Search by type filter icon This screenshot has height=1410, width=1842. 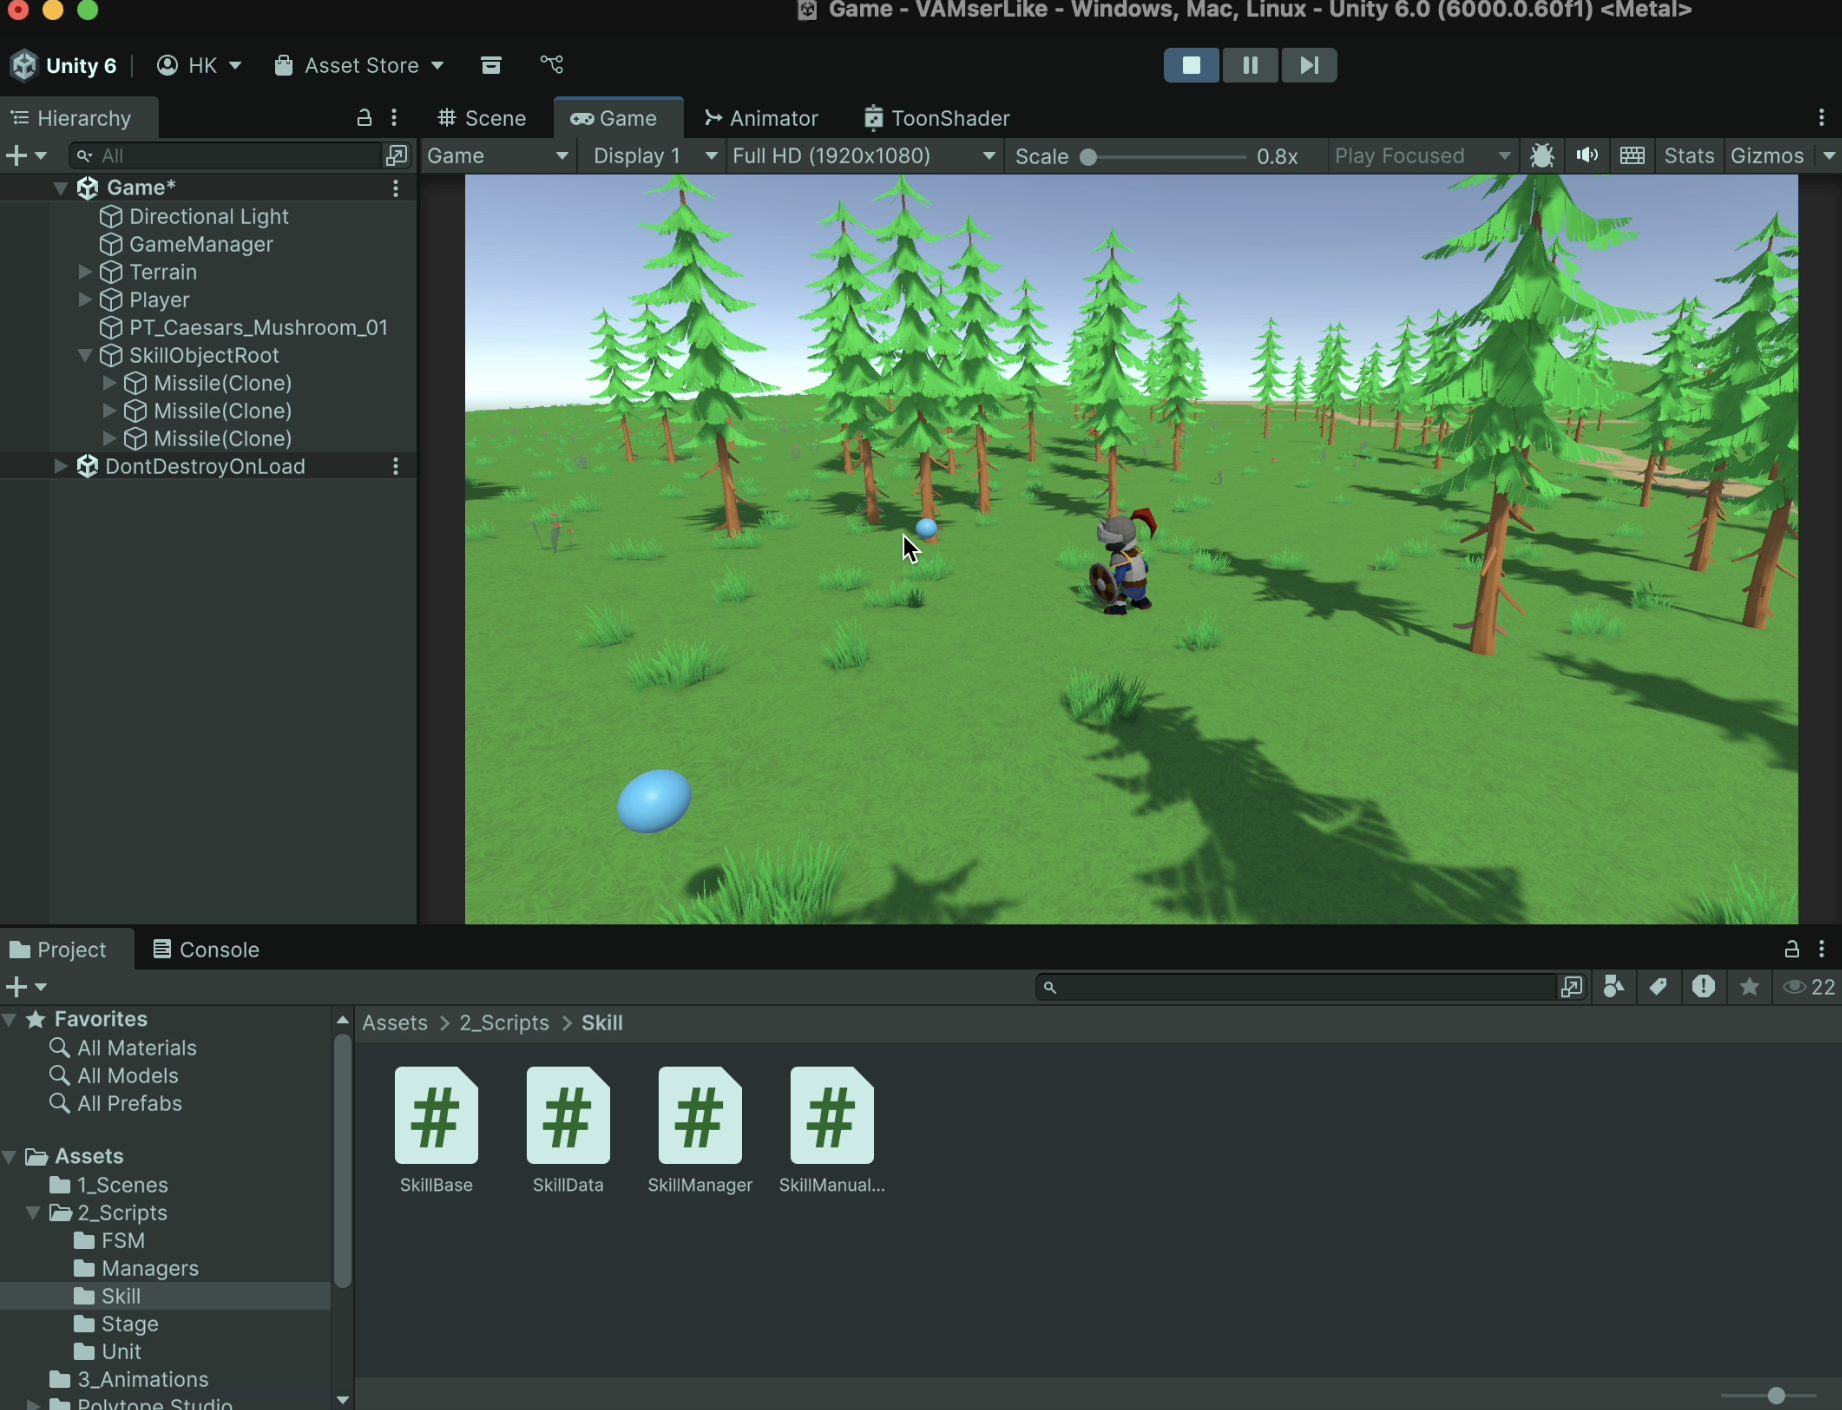(1613, 987)
